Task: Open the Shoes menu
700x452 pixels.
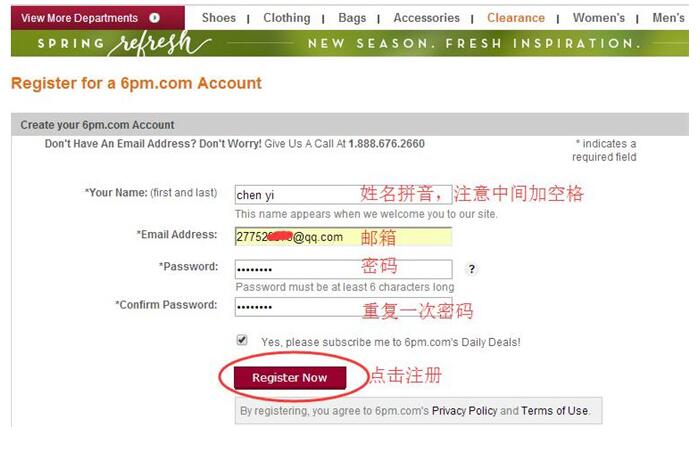Action: tap(219, 18)
